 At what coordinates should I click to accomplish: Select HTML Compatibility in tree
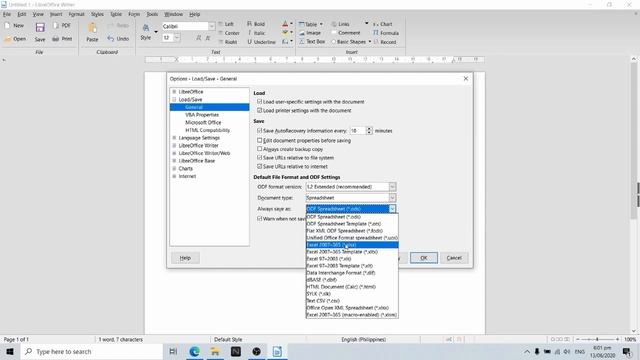point(208,130)
